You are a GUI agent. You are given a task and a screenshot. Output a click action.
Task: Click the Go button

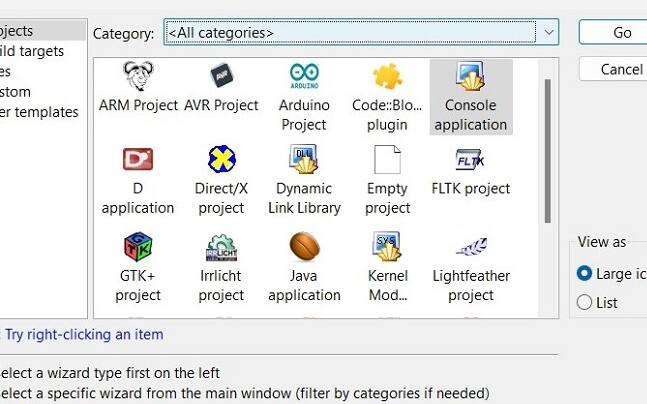(x=613, y=32)
